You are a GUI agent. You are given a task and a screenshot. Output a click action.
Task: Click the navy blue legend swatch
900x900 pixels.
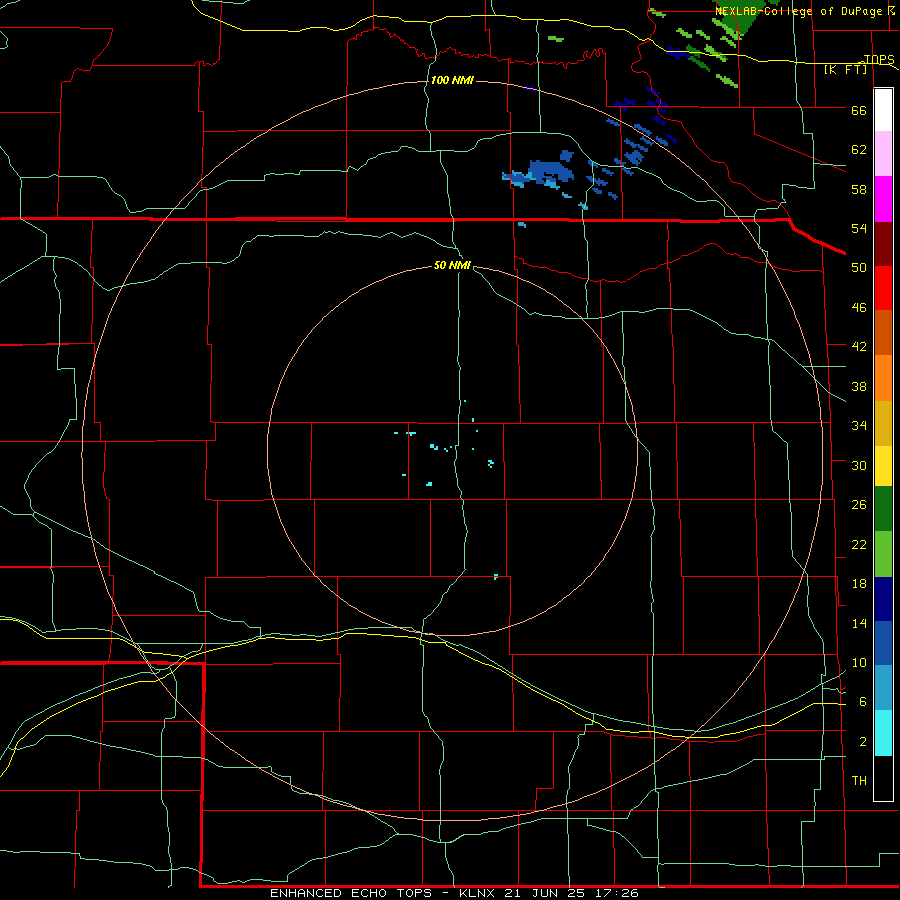pos(883,599)
